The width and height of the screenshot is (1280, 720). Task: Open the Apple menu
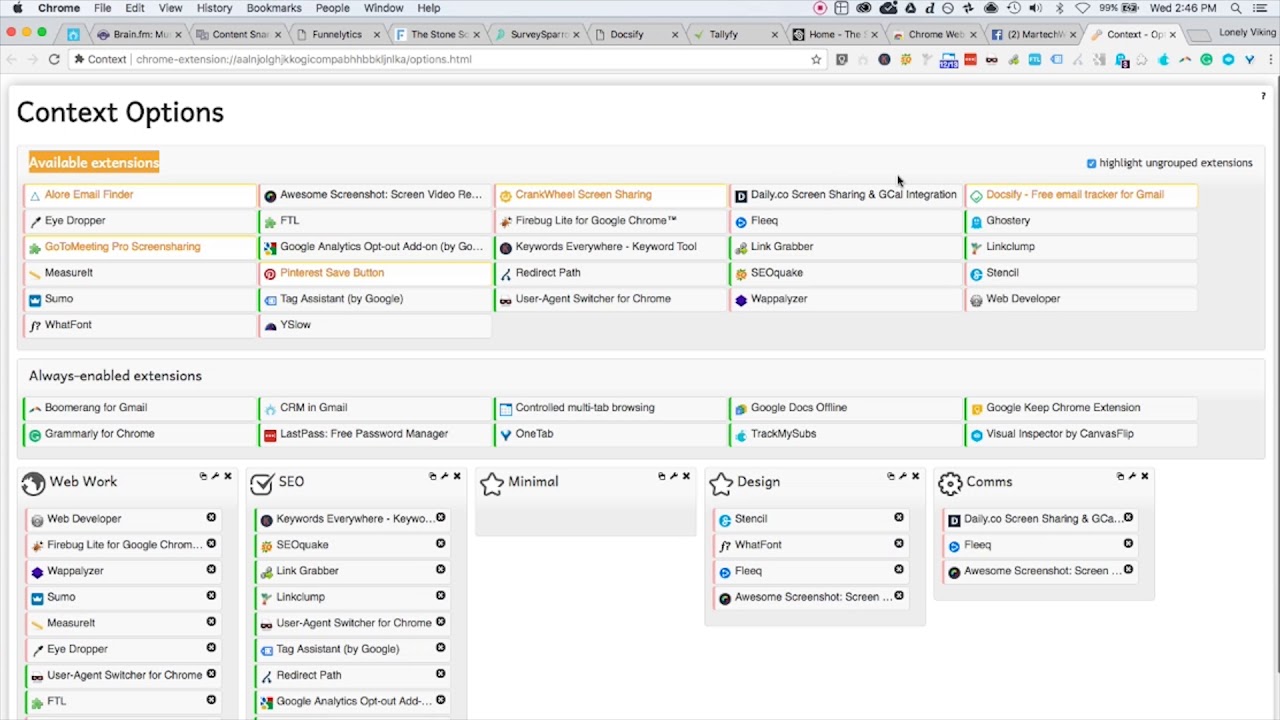point(17,8)
